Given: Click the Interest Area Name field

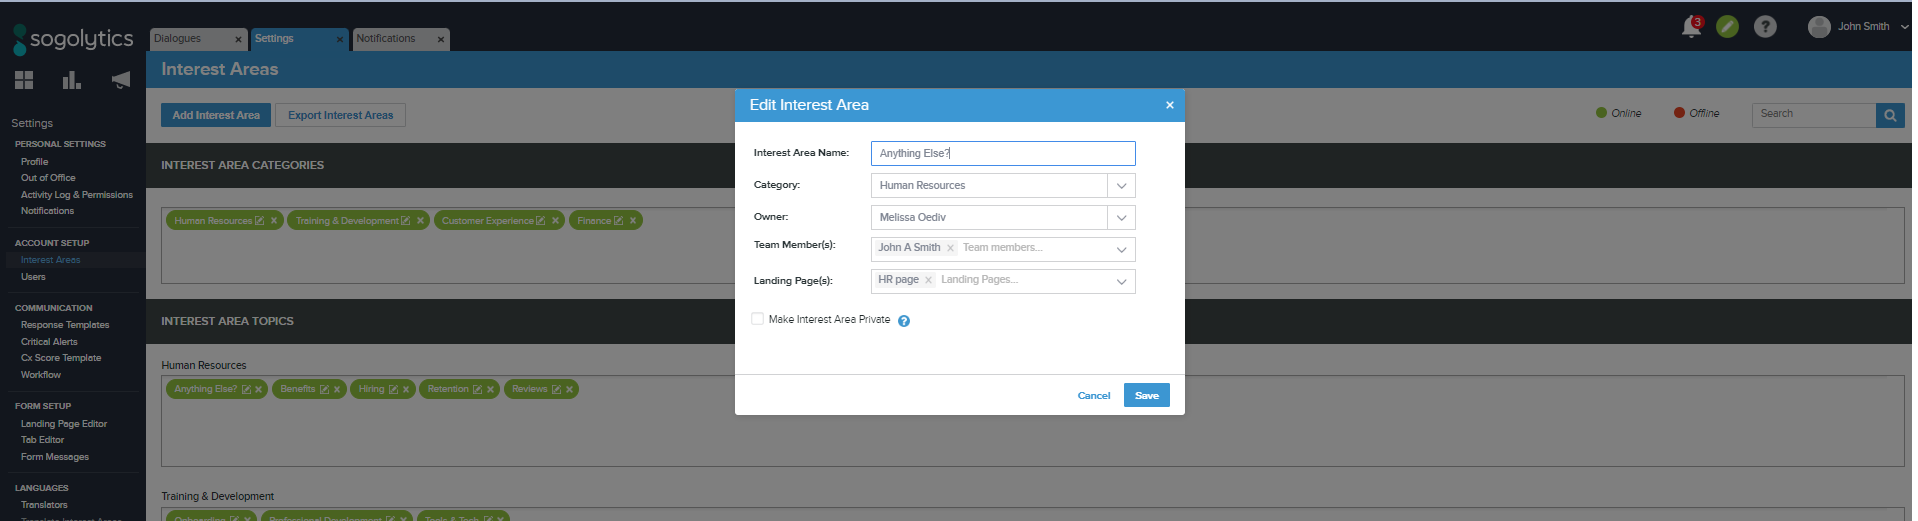Looking at the screenshot, I should tap(1002, 153).
